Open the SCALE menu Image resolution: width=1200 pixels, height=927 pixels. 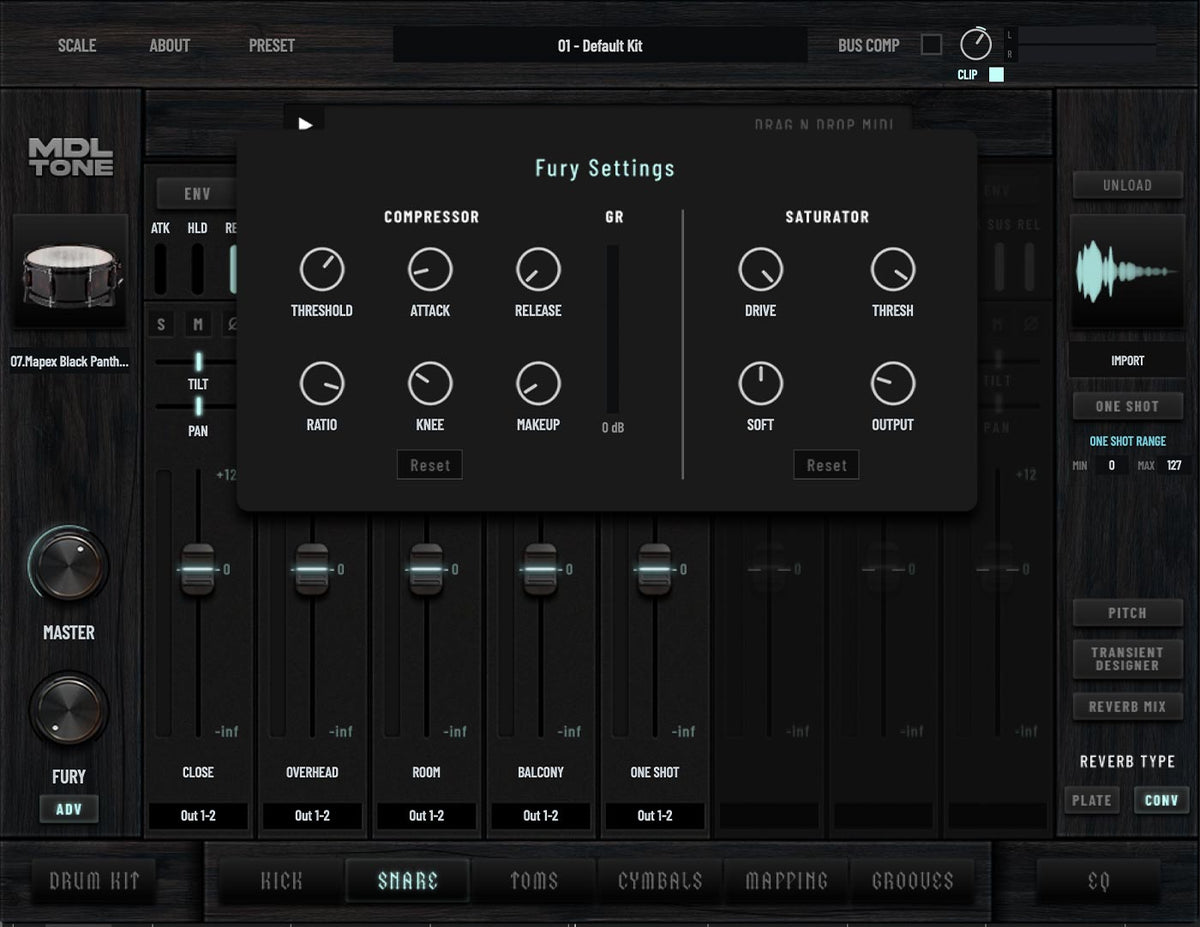pos(77,45)
